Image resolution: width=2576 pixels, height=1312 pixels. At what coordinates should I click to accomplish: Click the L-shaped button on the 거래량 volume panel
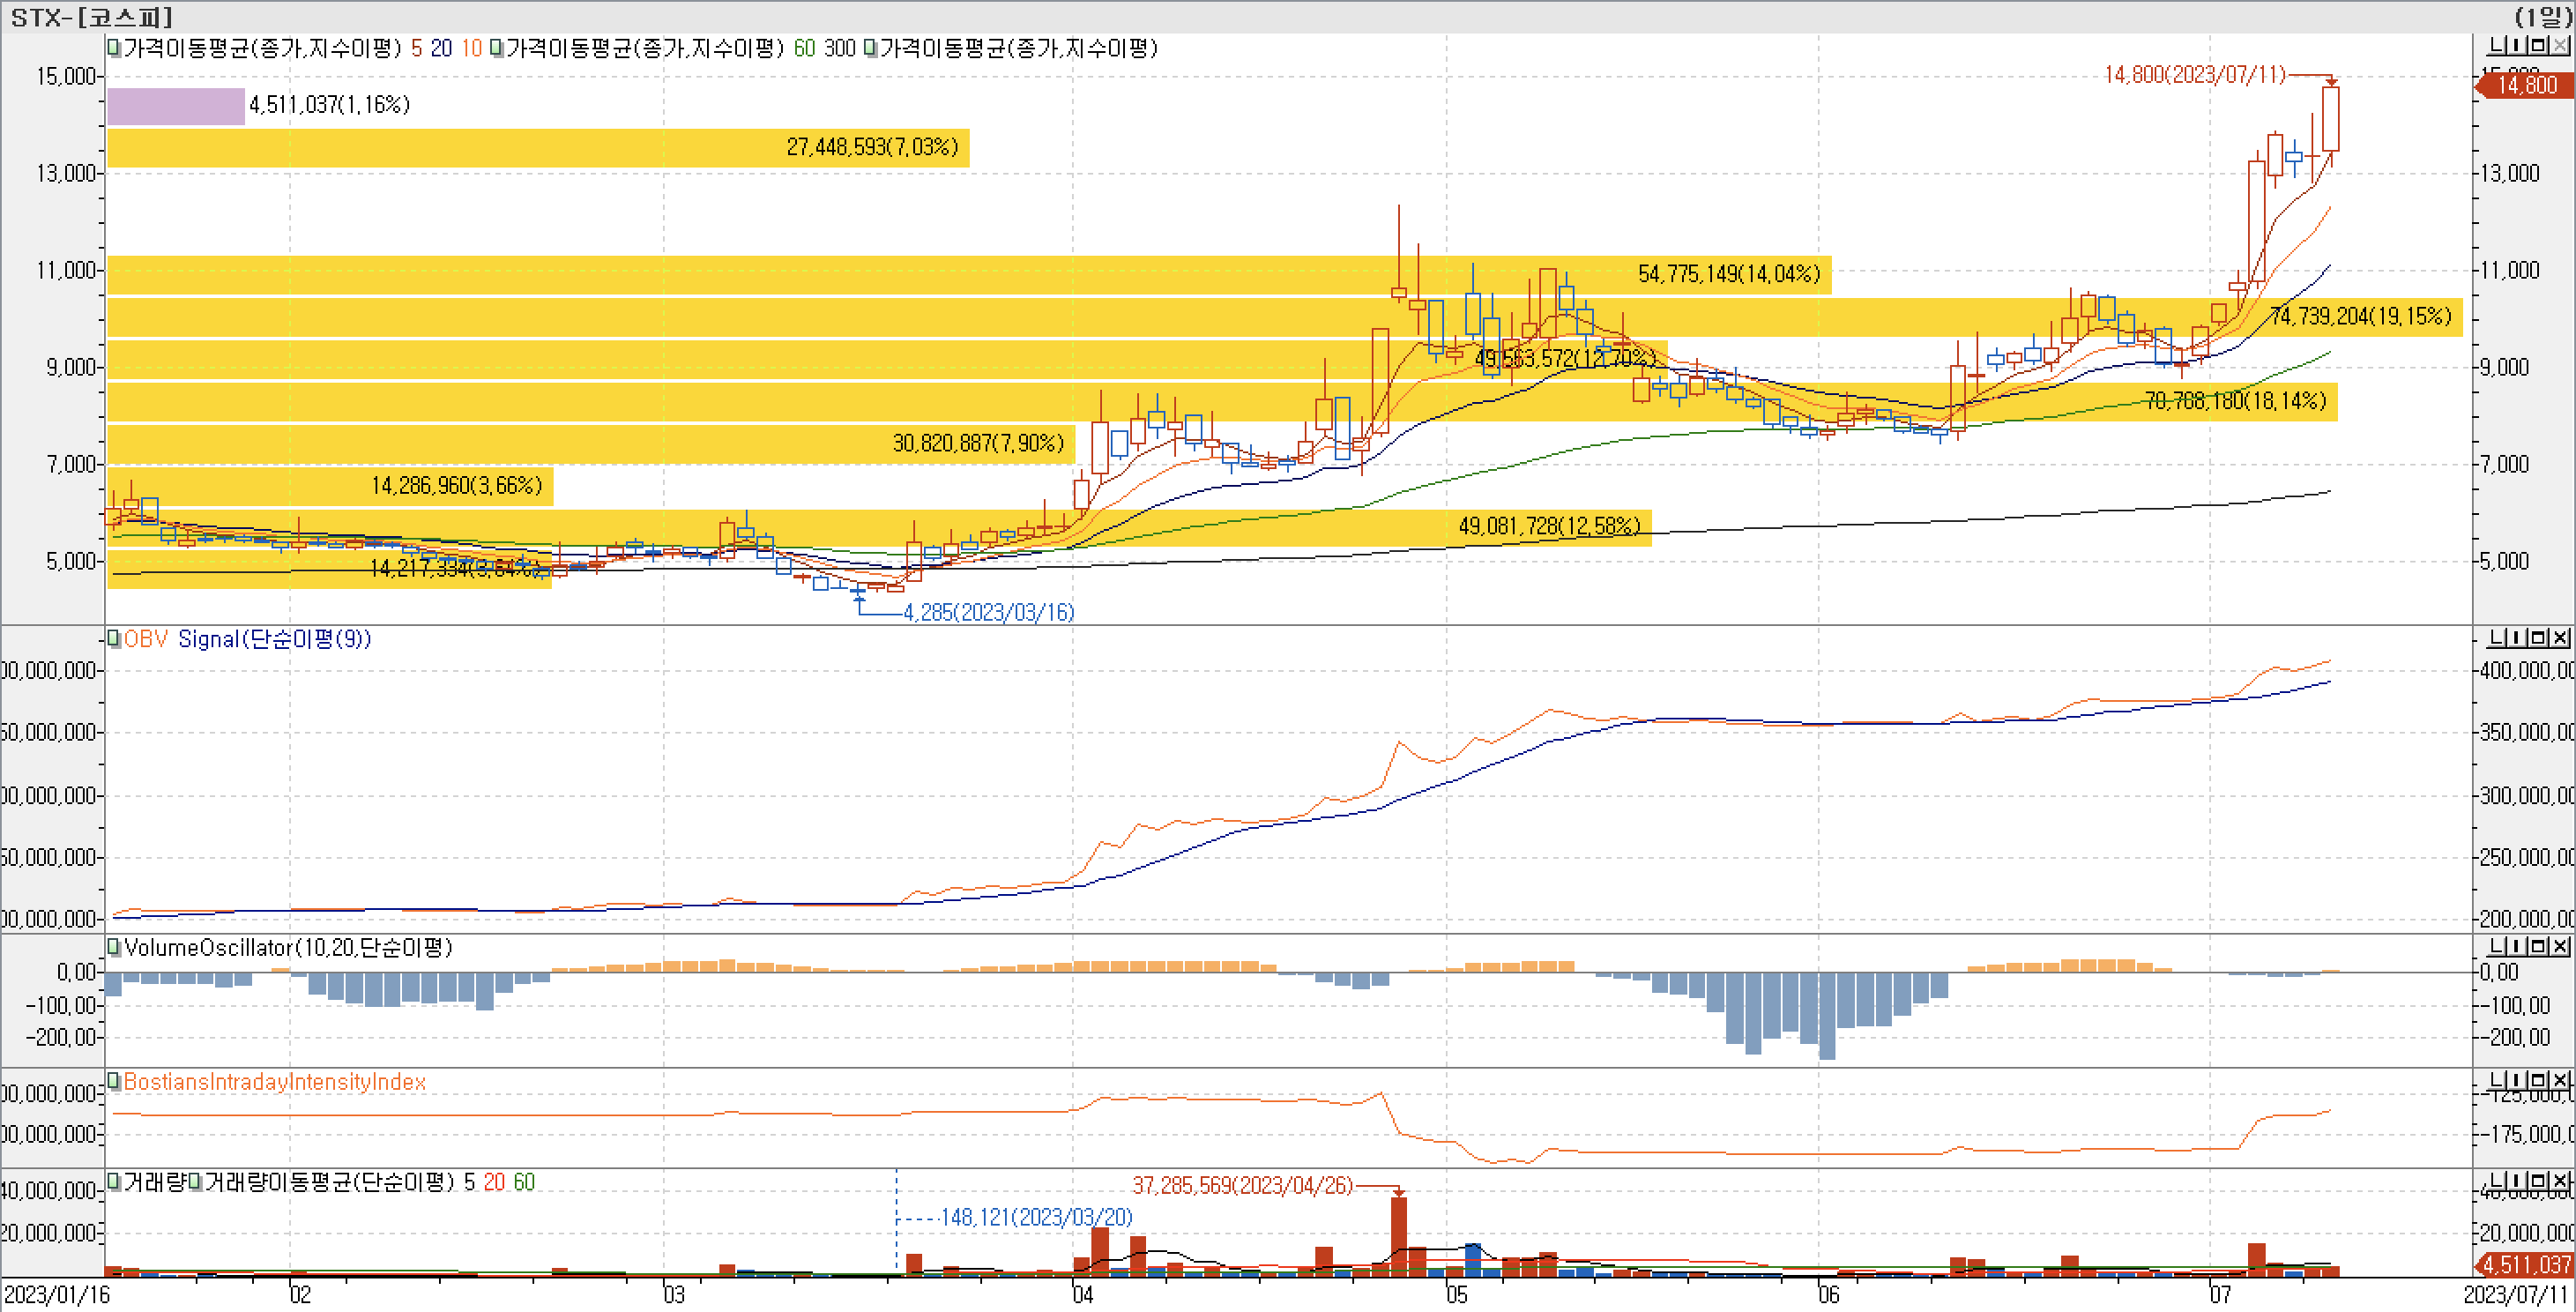click(x=2496, y=1181)
